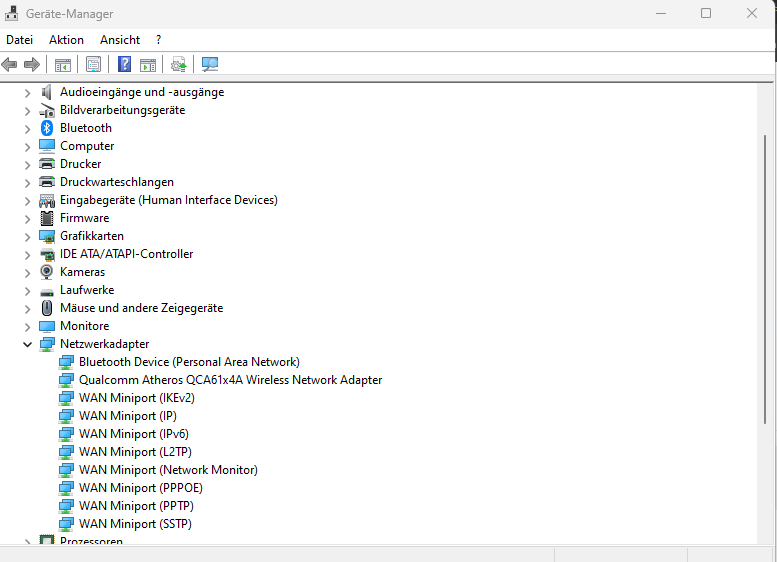
Task: Minimize the Geräte-Manager window
Action: (661, 13)
